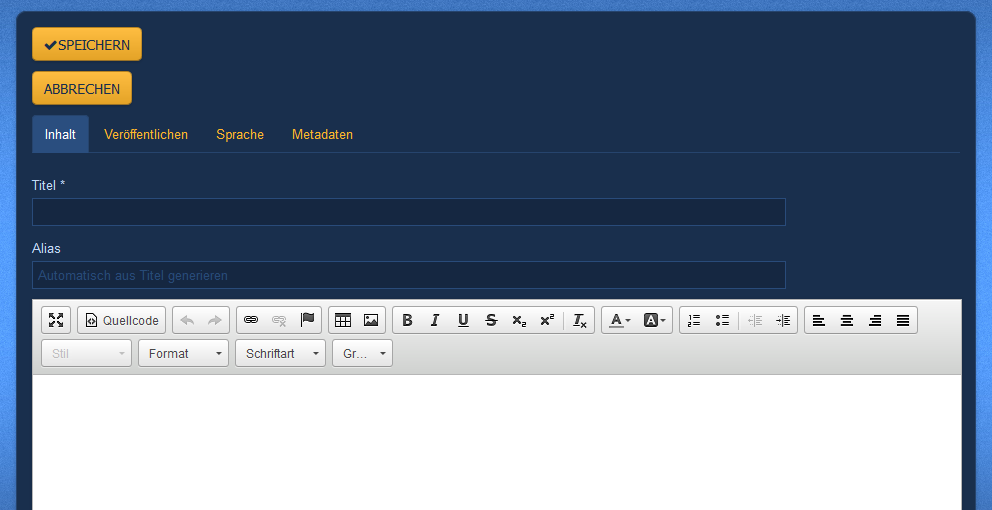Open the text color picker

point(620,320)
